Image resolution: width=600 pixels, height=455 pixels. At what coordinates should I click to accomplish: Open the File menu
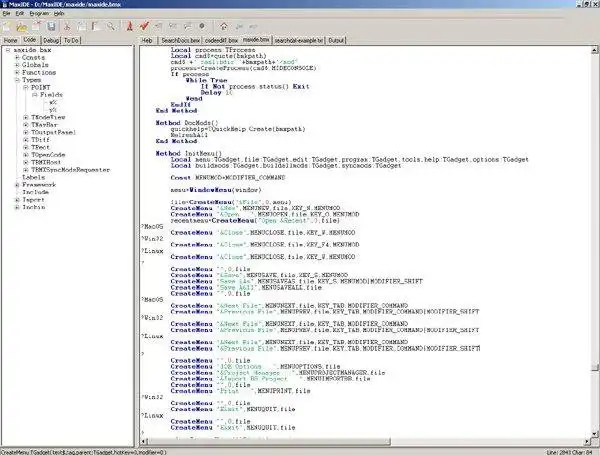[x=7, y=13]
